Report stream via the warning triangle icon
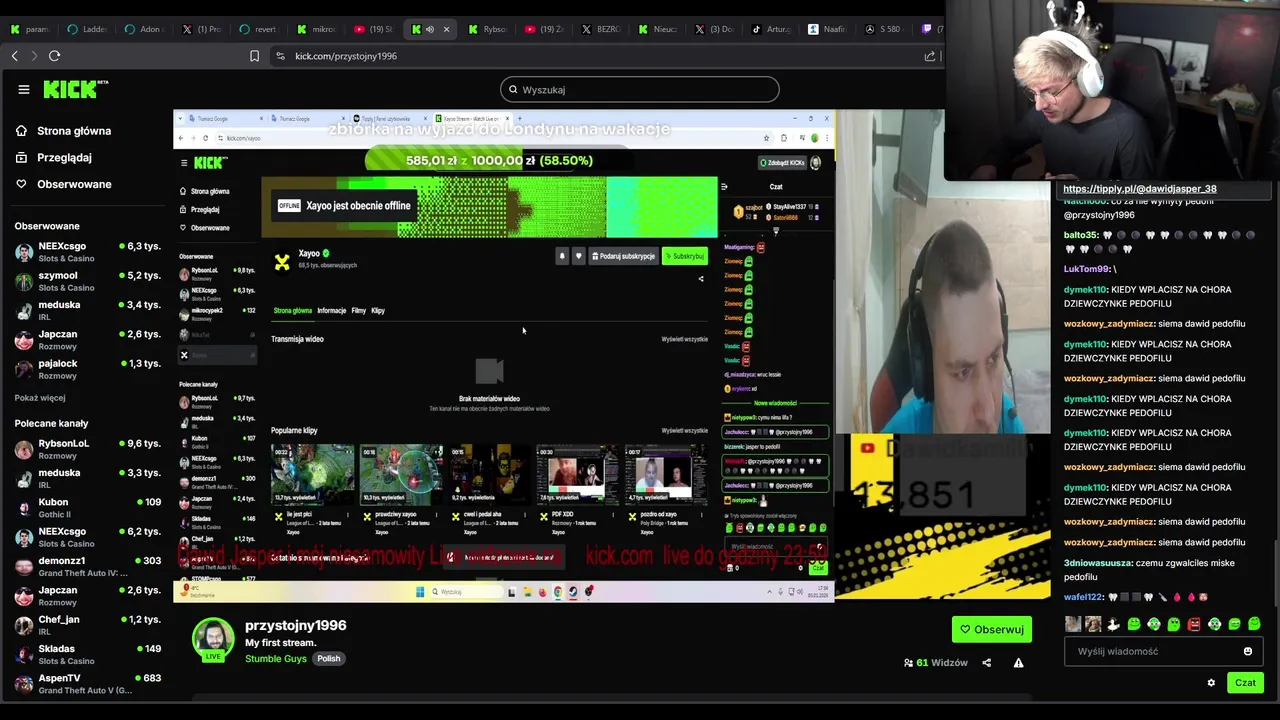The width and height of the screenshot is (1280, 720). tap(1018, 662)
